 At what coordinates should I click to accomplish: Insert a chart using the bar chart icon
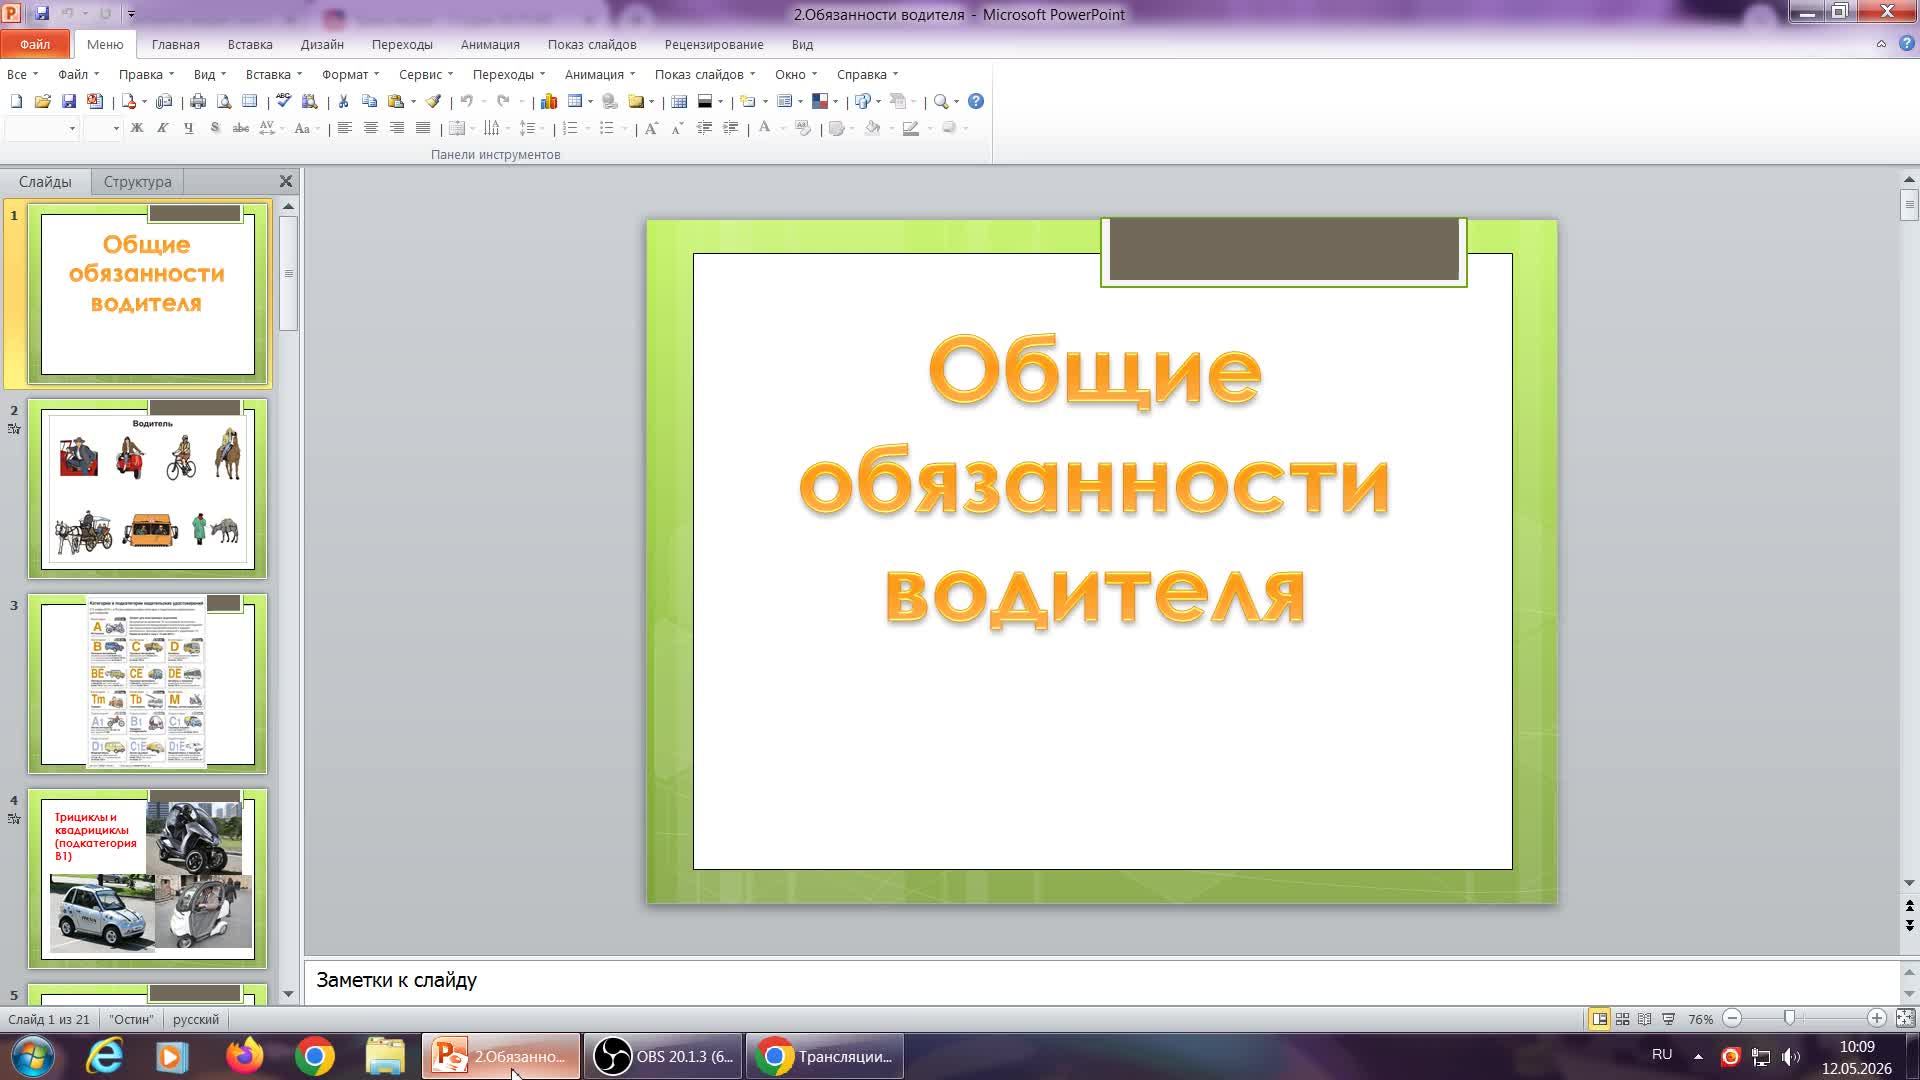pyautogui.click(x=549, y=101)
